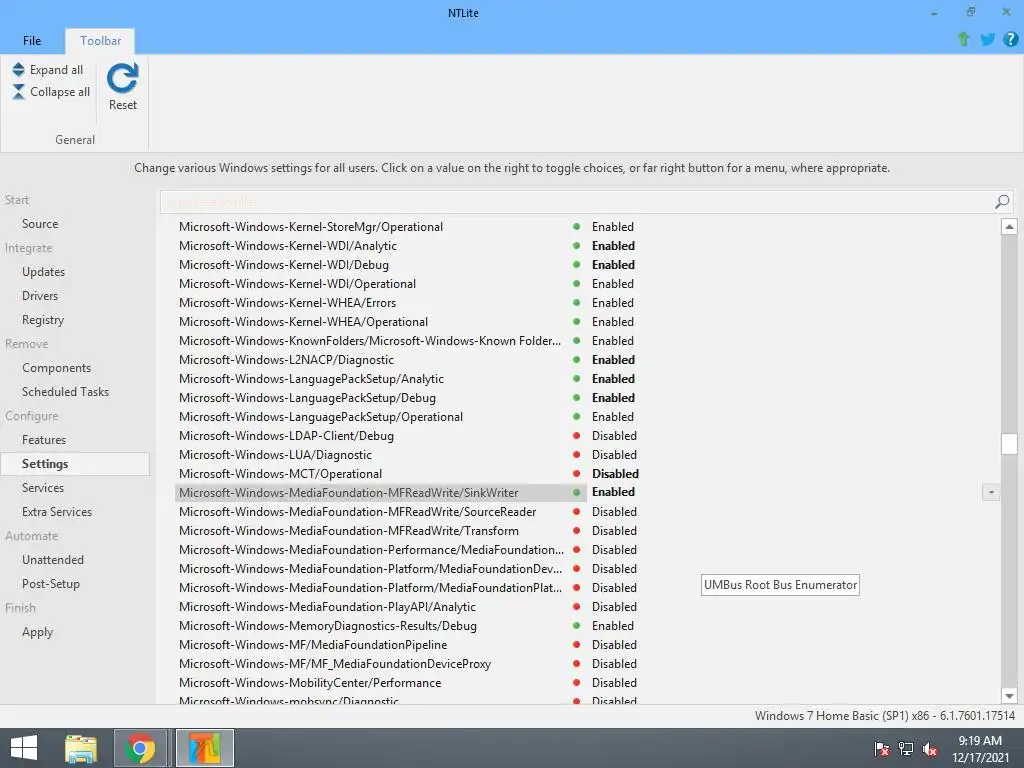Image resolution: width=1024 pixels, height=768 pixels.
Task: Open the Registry page
Action: tap(42, 320)
